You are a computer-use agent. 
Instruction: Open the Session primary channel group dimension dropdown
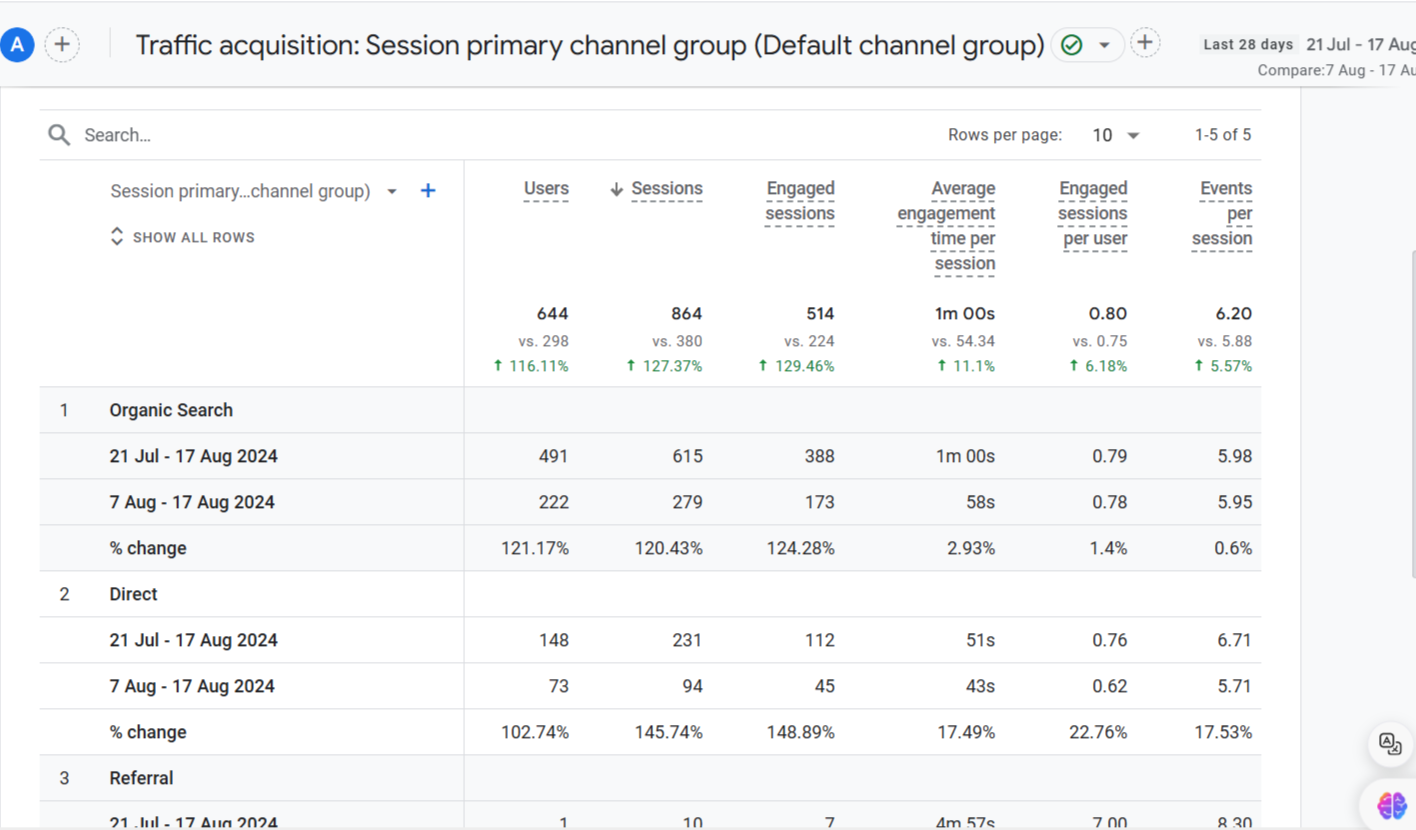254,191
